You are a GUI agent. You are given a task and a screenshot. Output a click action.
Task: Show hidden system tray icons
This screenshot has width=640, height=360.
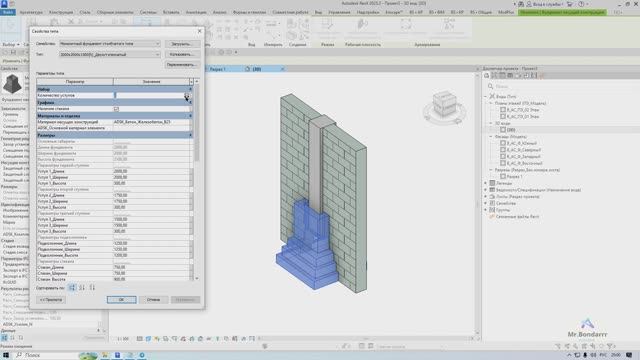pos(569,356)
